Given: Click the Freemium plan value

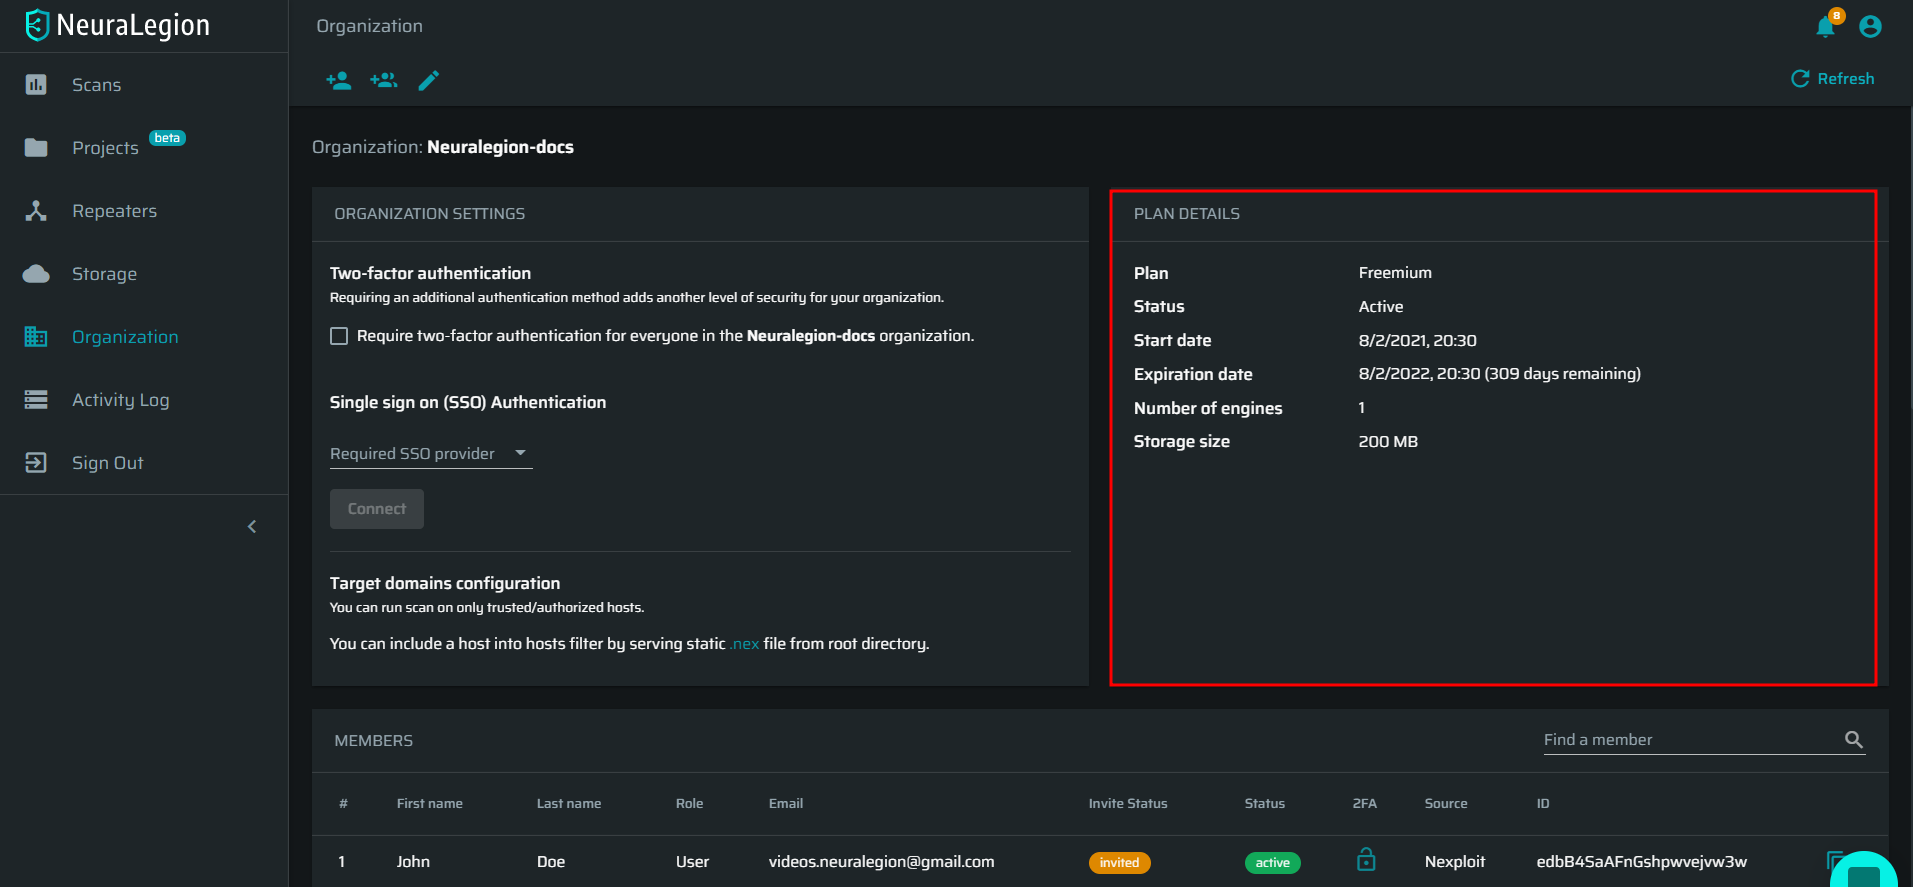Looking at the screenshot, I should (x=1394, y=273).
